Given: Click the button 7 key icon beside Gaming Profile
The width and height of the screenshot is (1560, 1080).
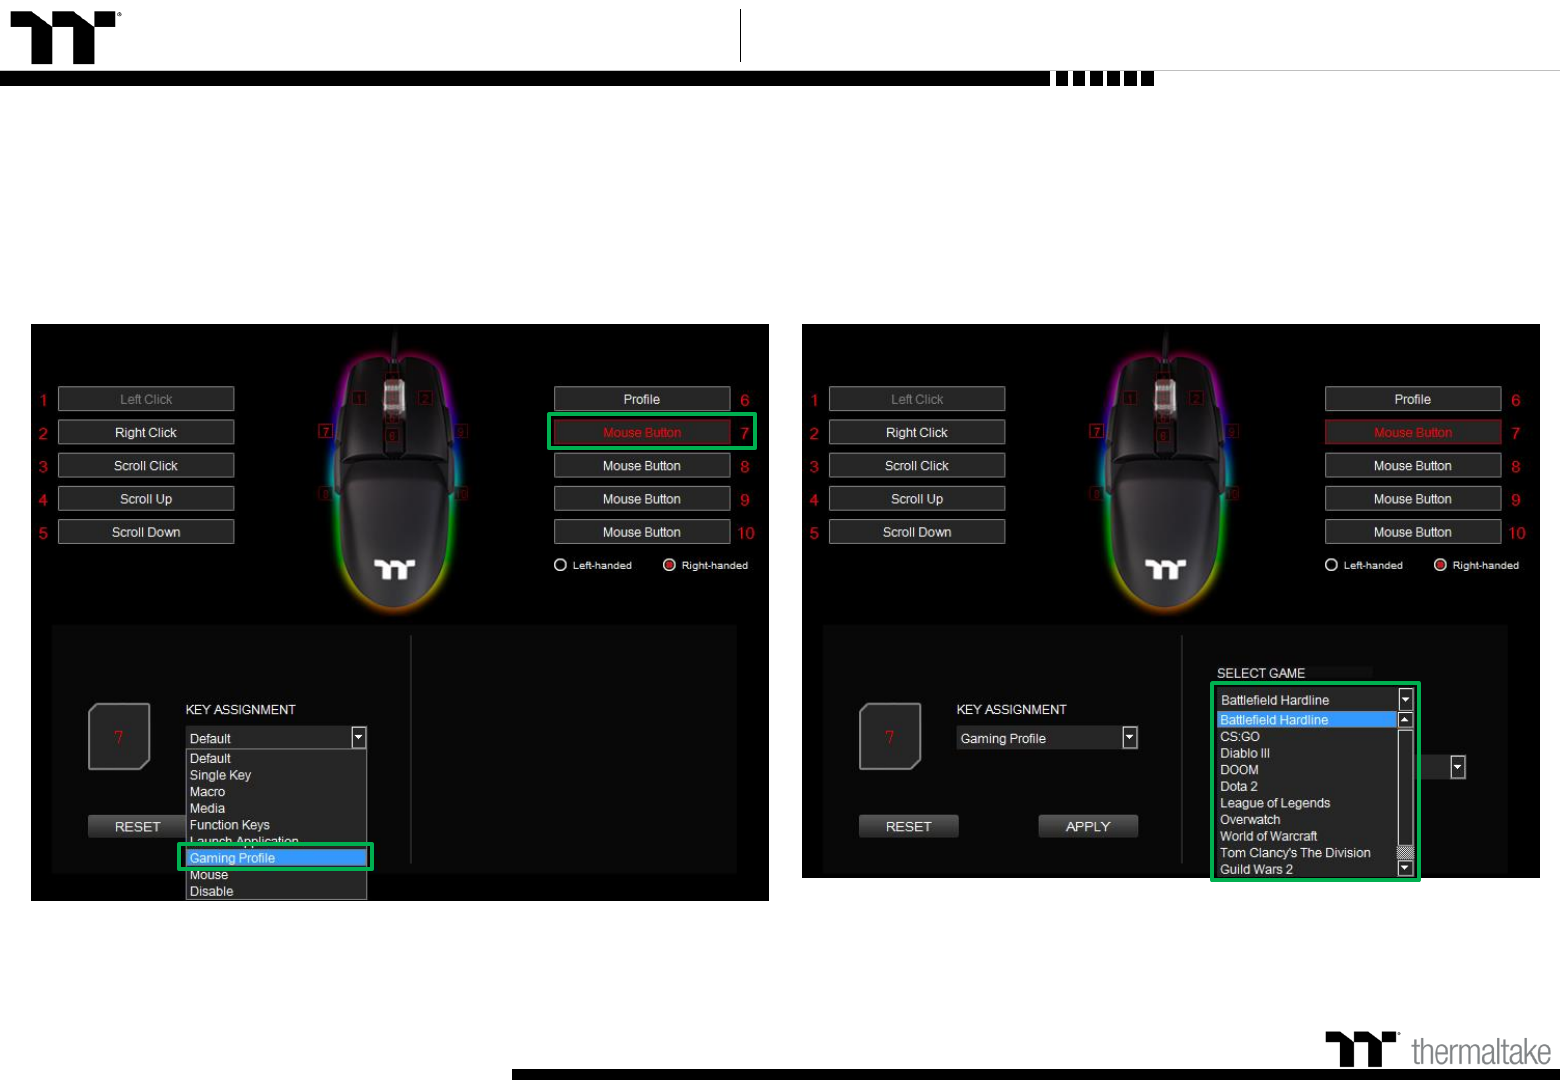Looking at the screenshot, I should [x=890, y=737].
